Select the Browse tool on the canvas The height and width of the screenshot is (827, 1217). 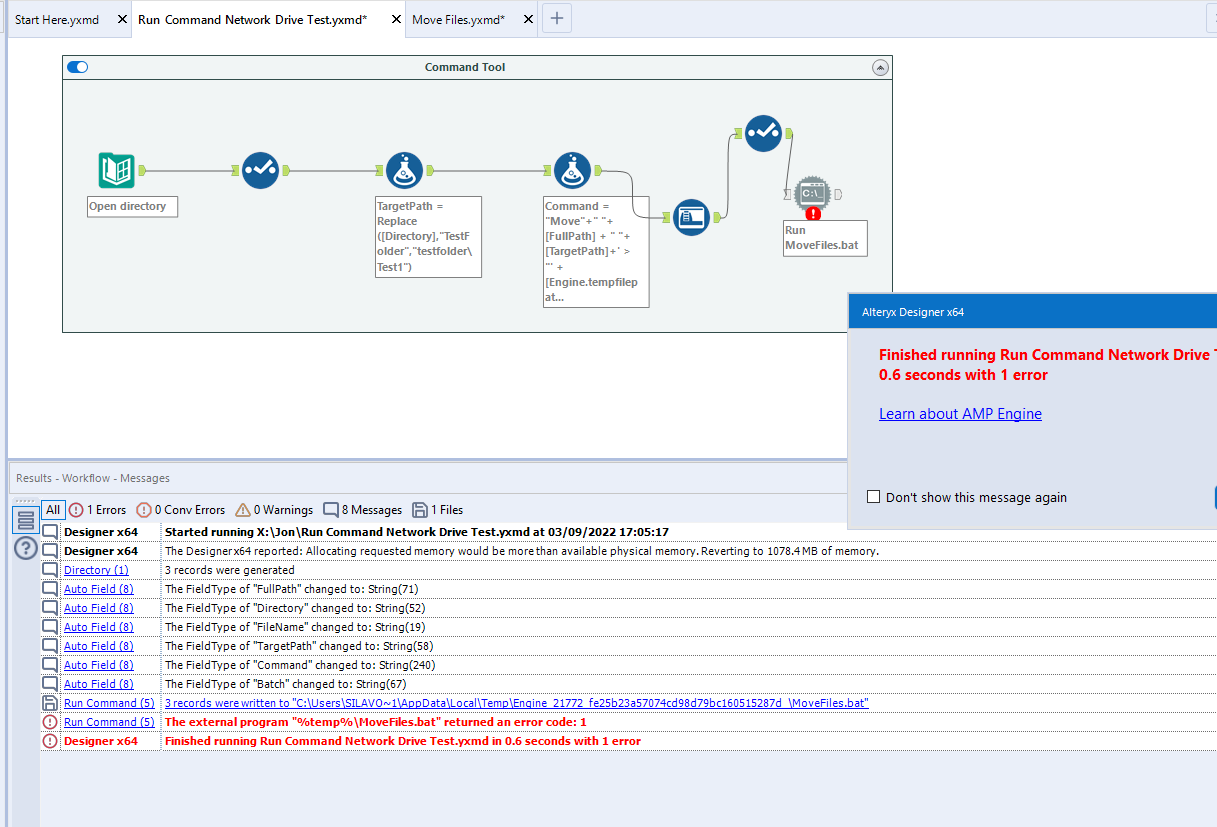click(691, 217)
